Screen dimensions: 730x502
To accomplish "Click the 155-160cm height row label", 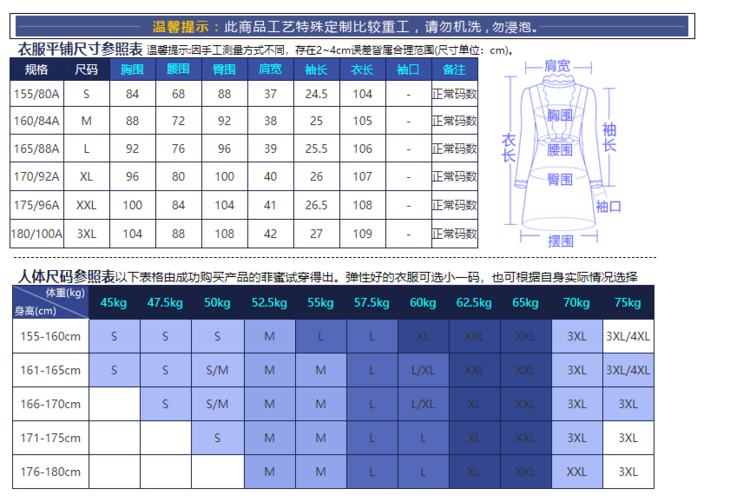I will (50, 337).
